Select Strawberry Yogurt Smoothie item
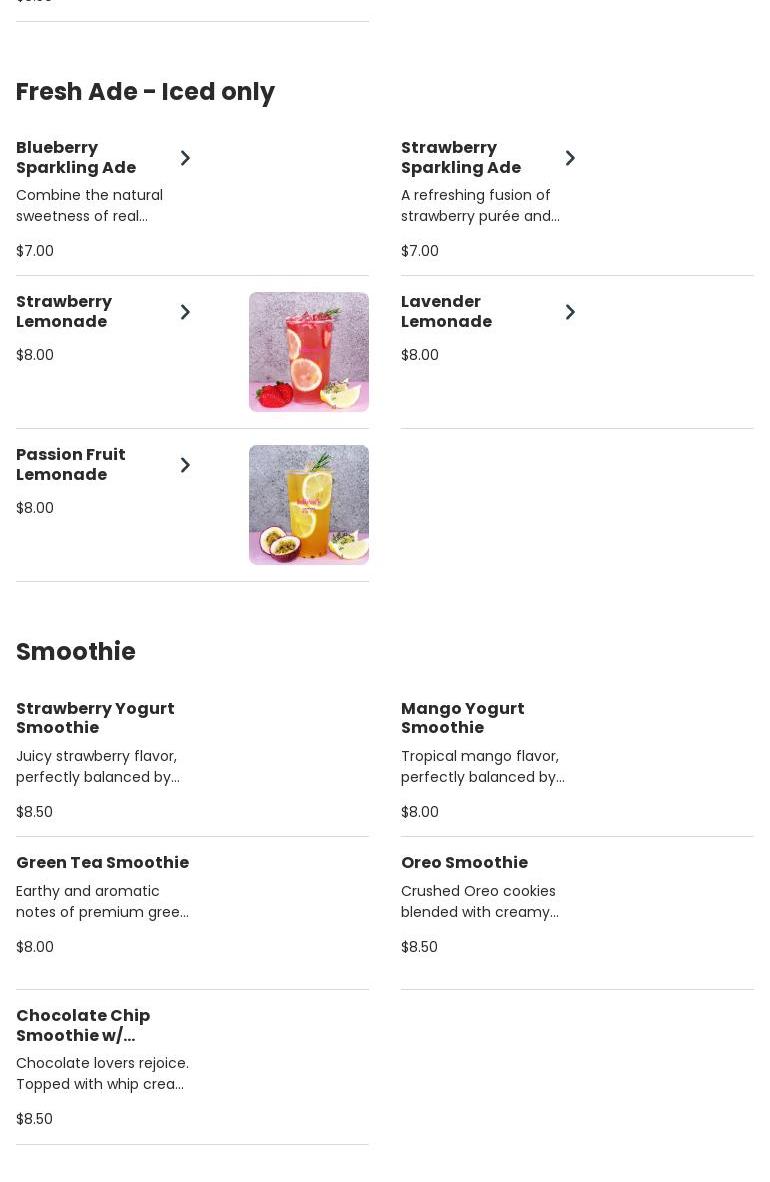 coord(95,718)
